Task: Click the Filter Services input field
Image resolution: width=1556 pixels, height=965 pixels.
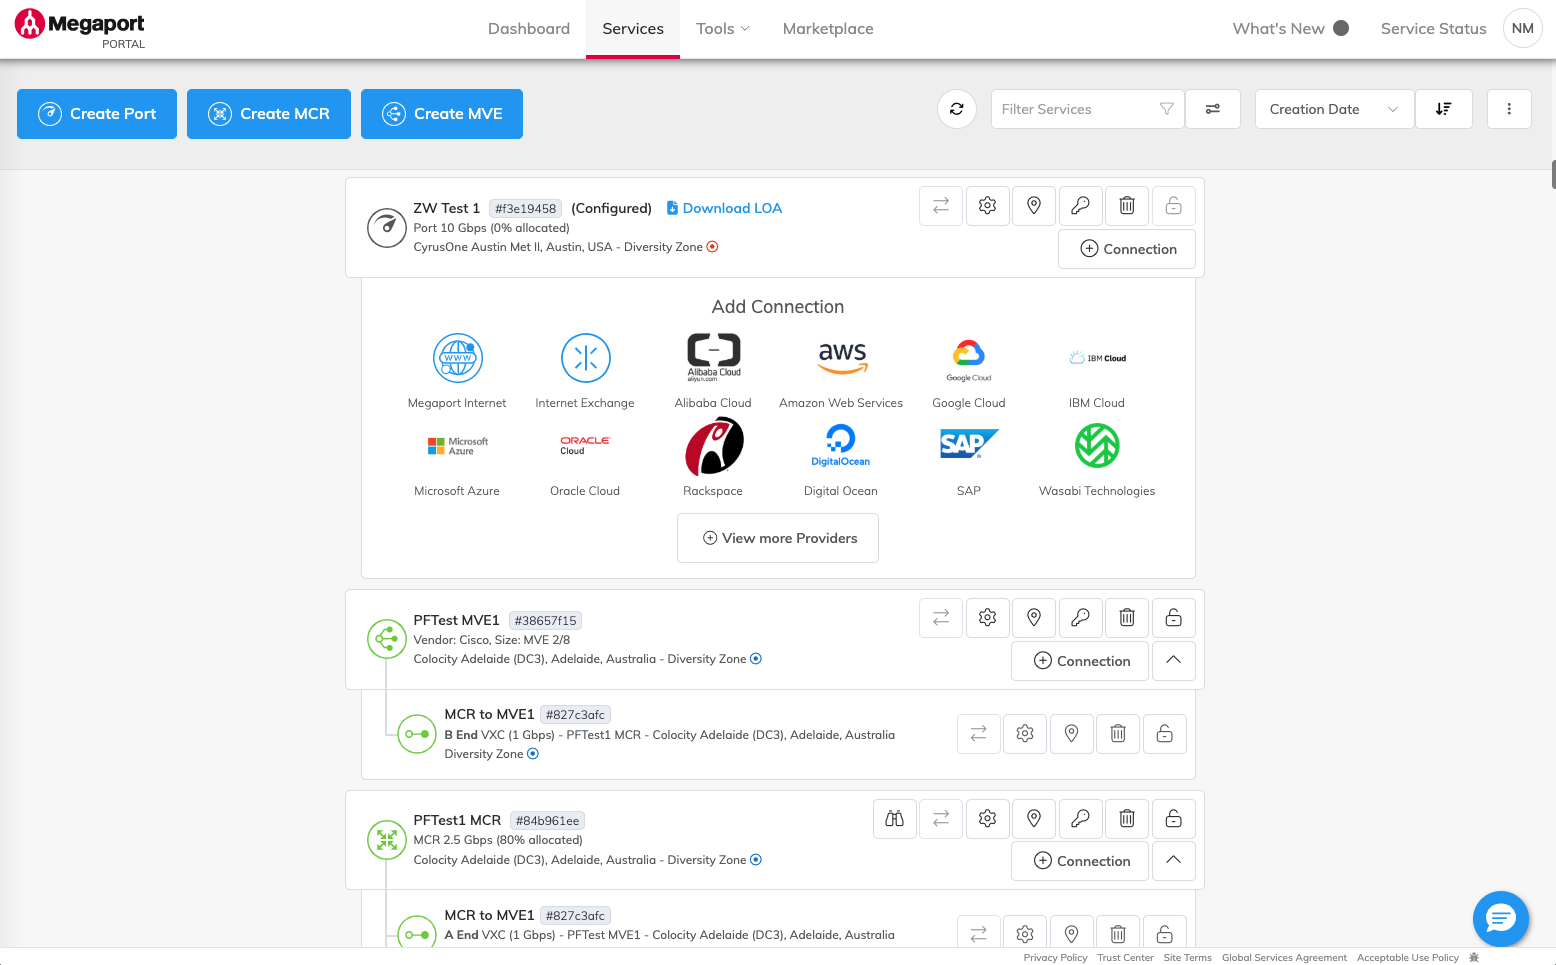Action: (x=1087, y=109)
